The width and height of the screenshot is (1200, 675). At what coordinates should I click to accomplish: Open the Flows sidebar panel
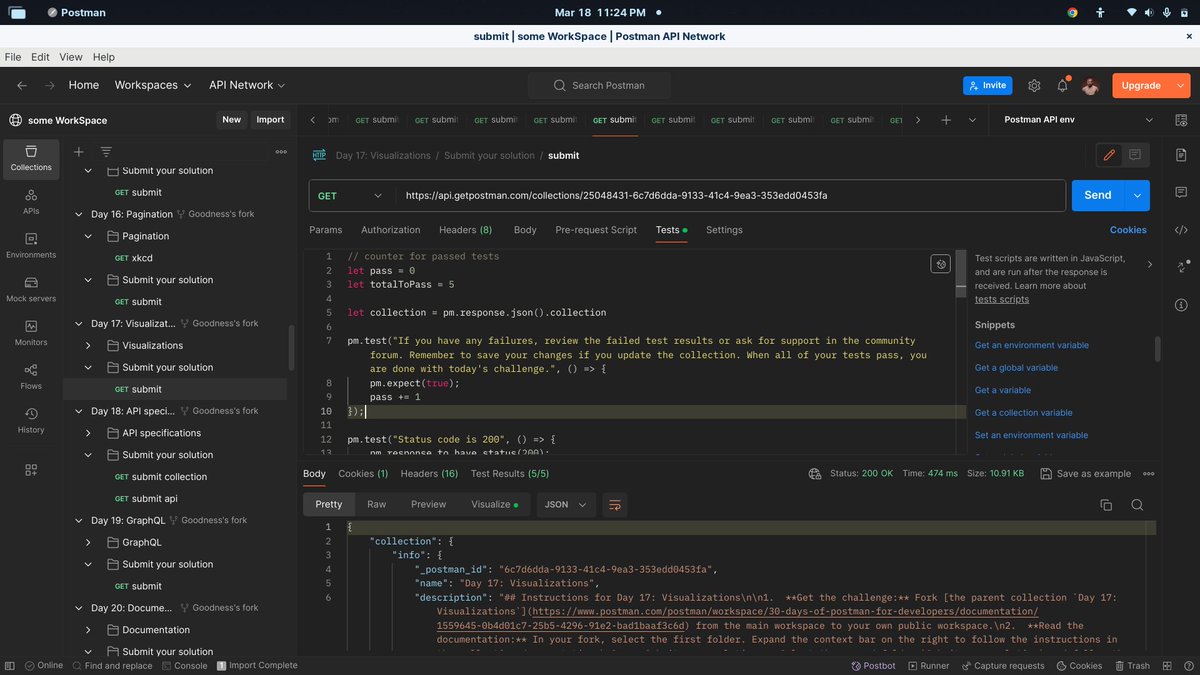[x=31, y=376]
